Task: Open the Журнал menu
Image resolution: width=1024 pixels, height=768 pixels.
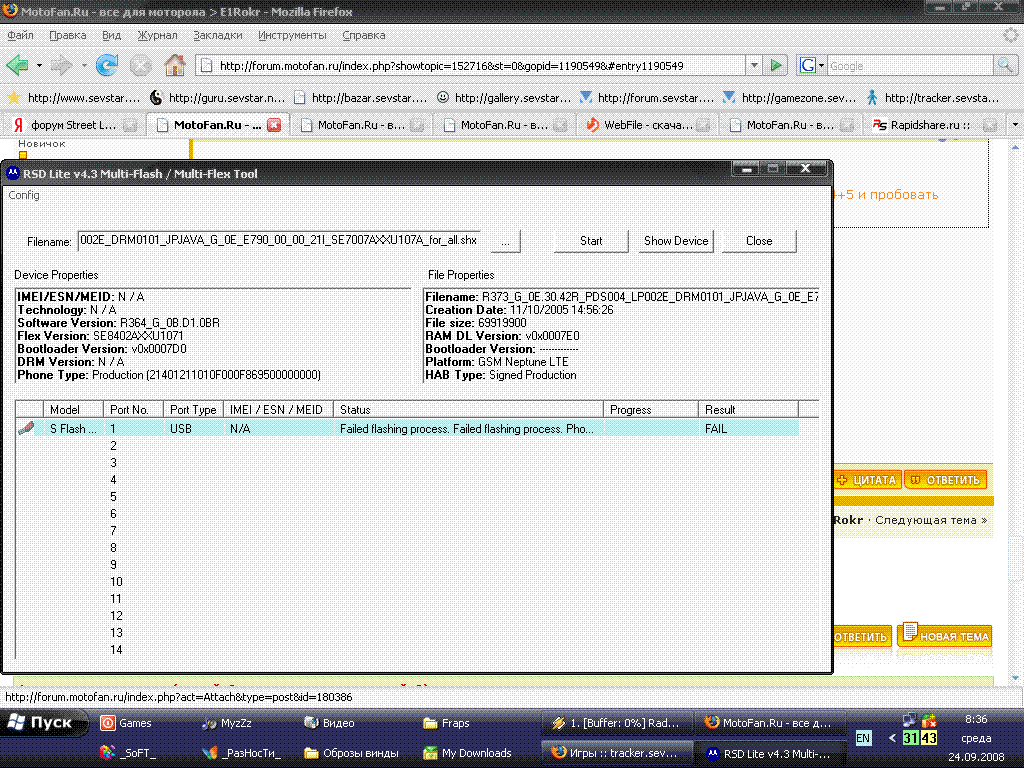Action: click(x=157, y=35)
